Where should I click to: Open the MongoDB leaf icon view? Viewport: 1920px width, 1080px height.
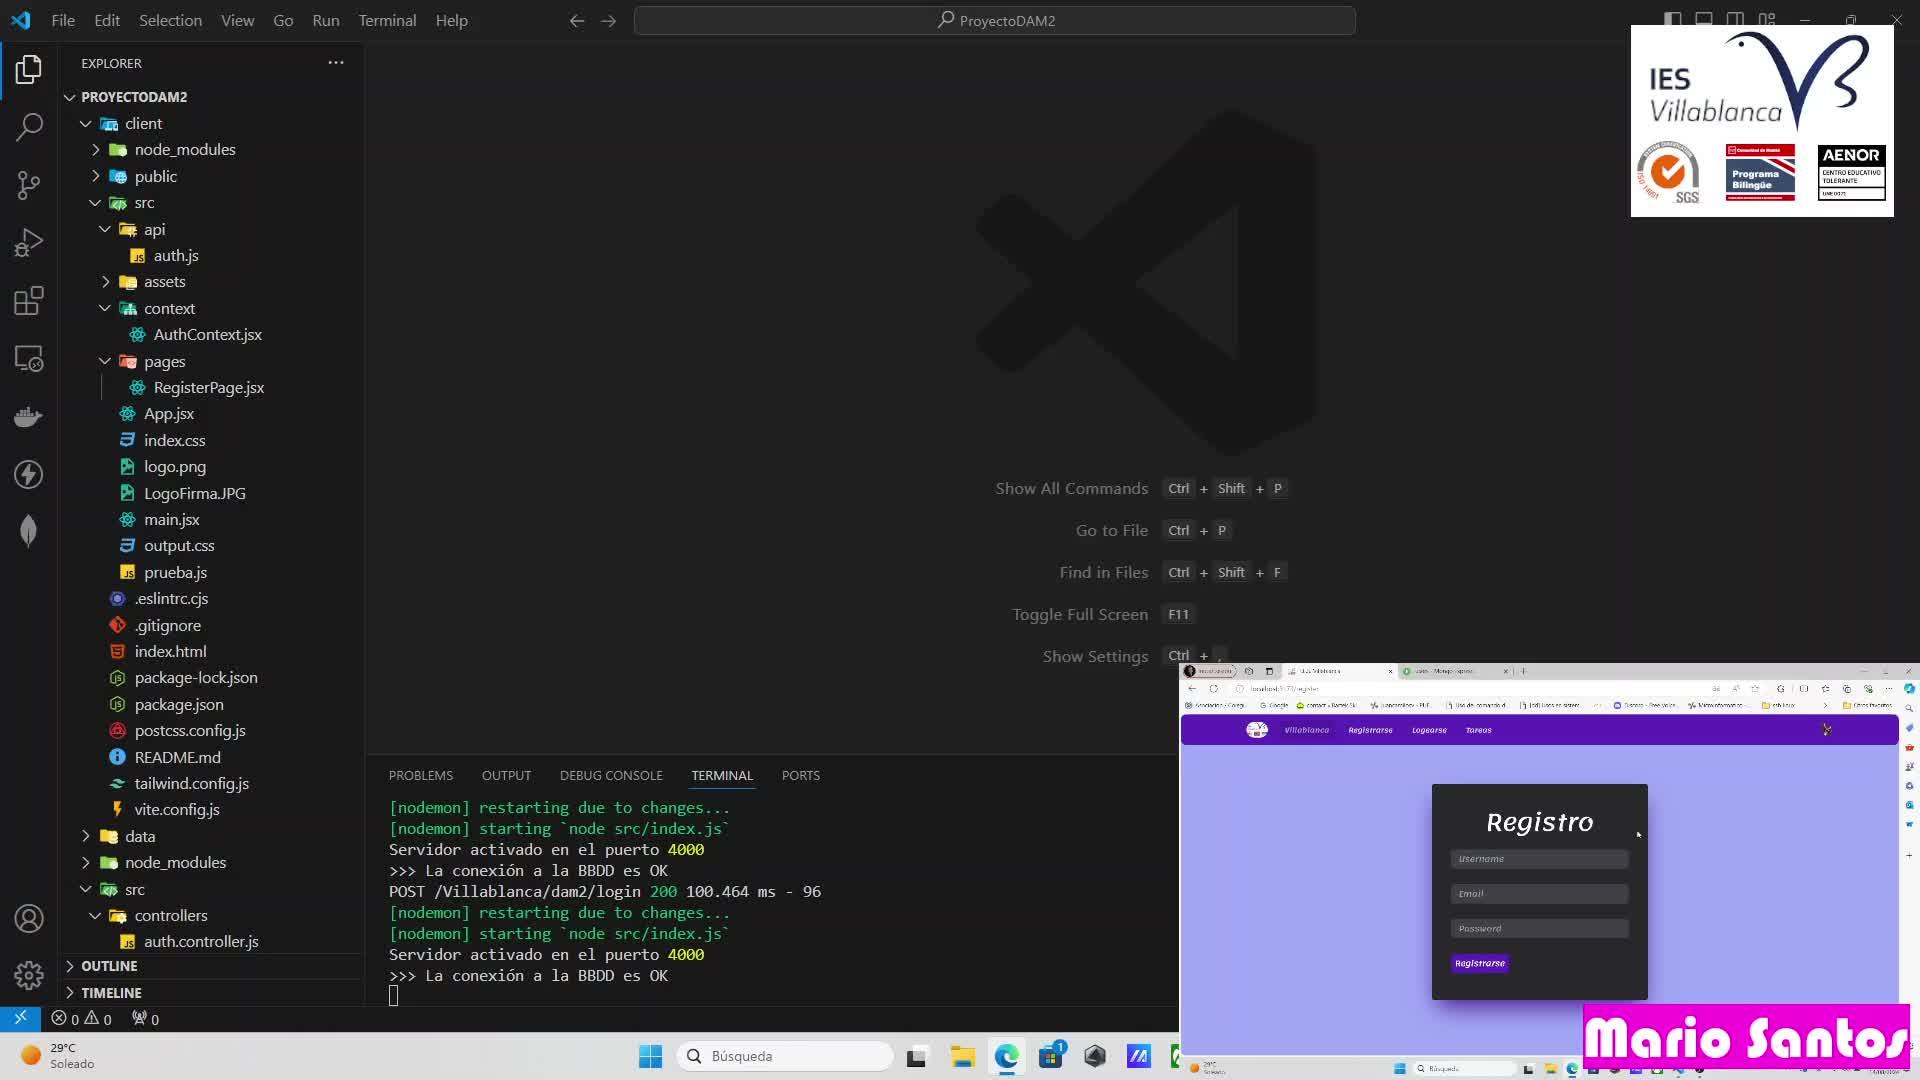pyautogui.click(x=29, y=530)
